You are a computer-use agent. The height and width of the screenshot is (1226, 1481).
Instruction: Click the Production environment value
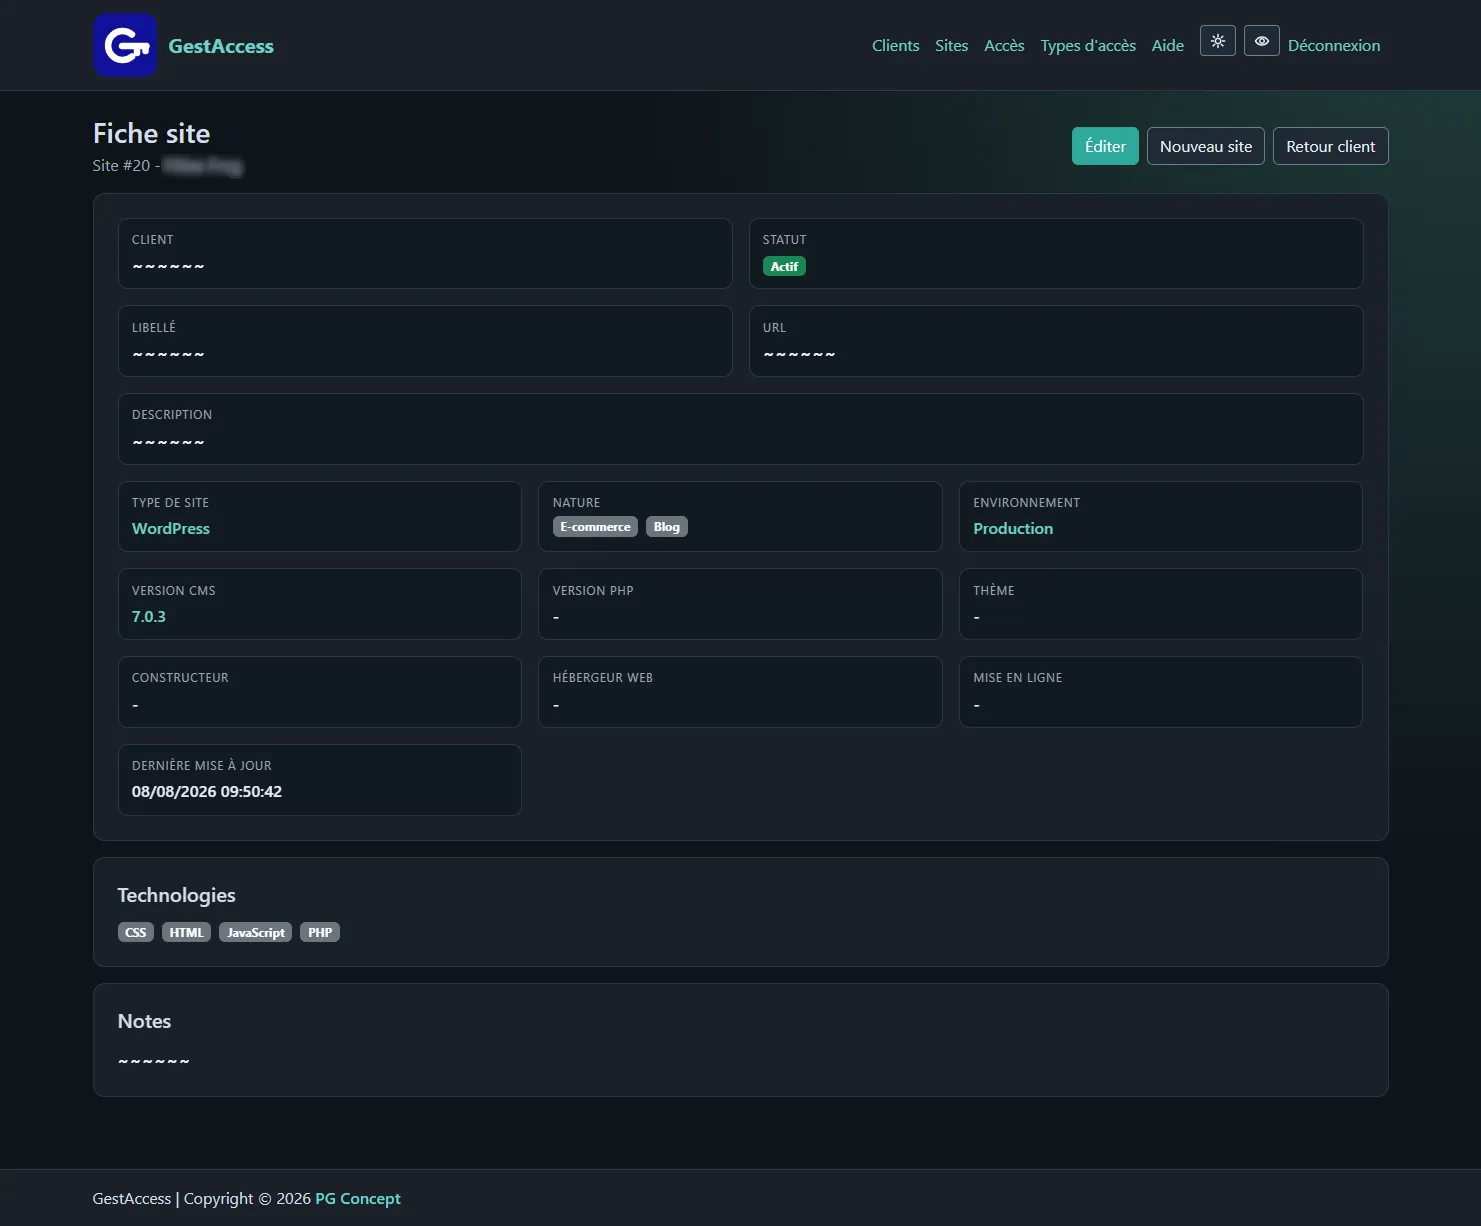point(1013,528)
